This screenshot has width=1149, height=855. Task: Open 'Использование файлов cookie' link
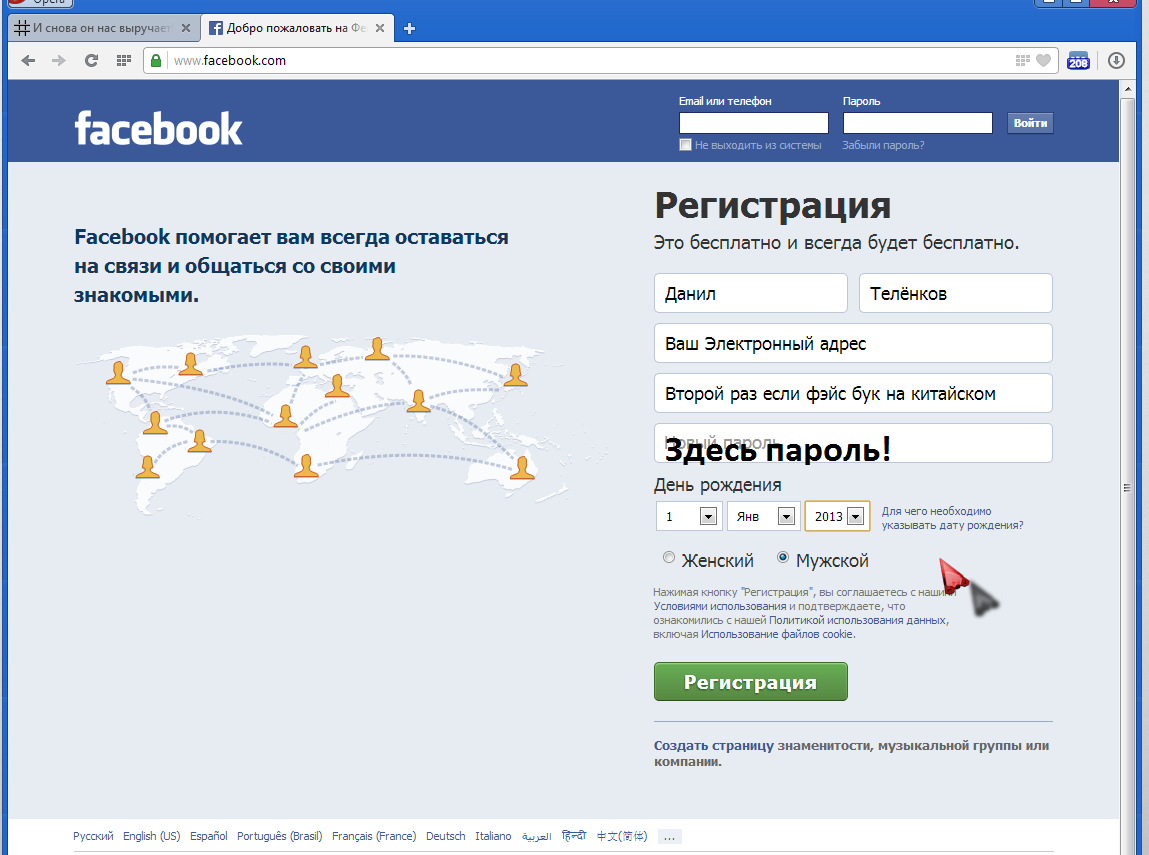(x=777, y=634)
